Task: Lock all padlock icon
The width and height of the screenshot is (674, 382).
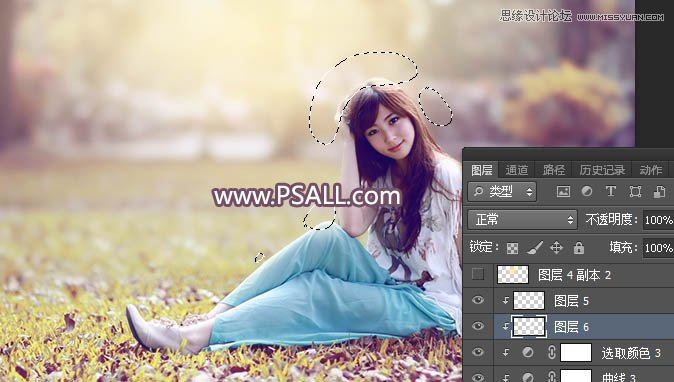Action: 579,248
